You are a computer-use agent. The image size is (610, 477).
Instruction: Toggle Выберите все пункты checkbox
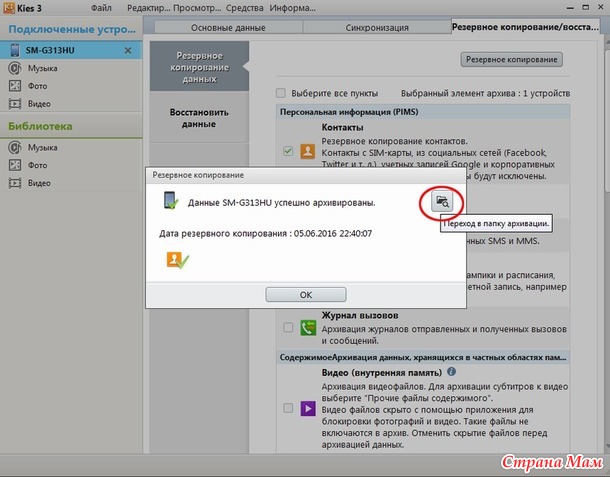[x=280, y=93]
